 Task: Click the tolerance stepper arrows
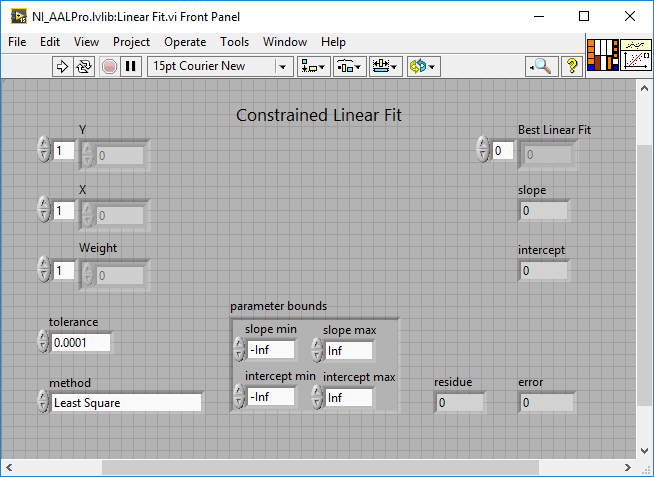point(42,342)
